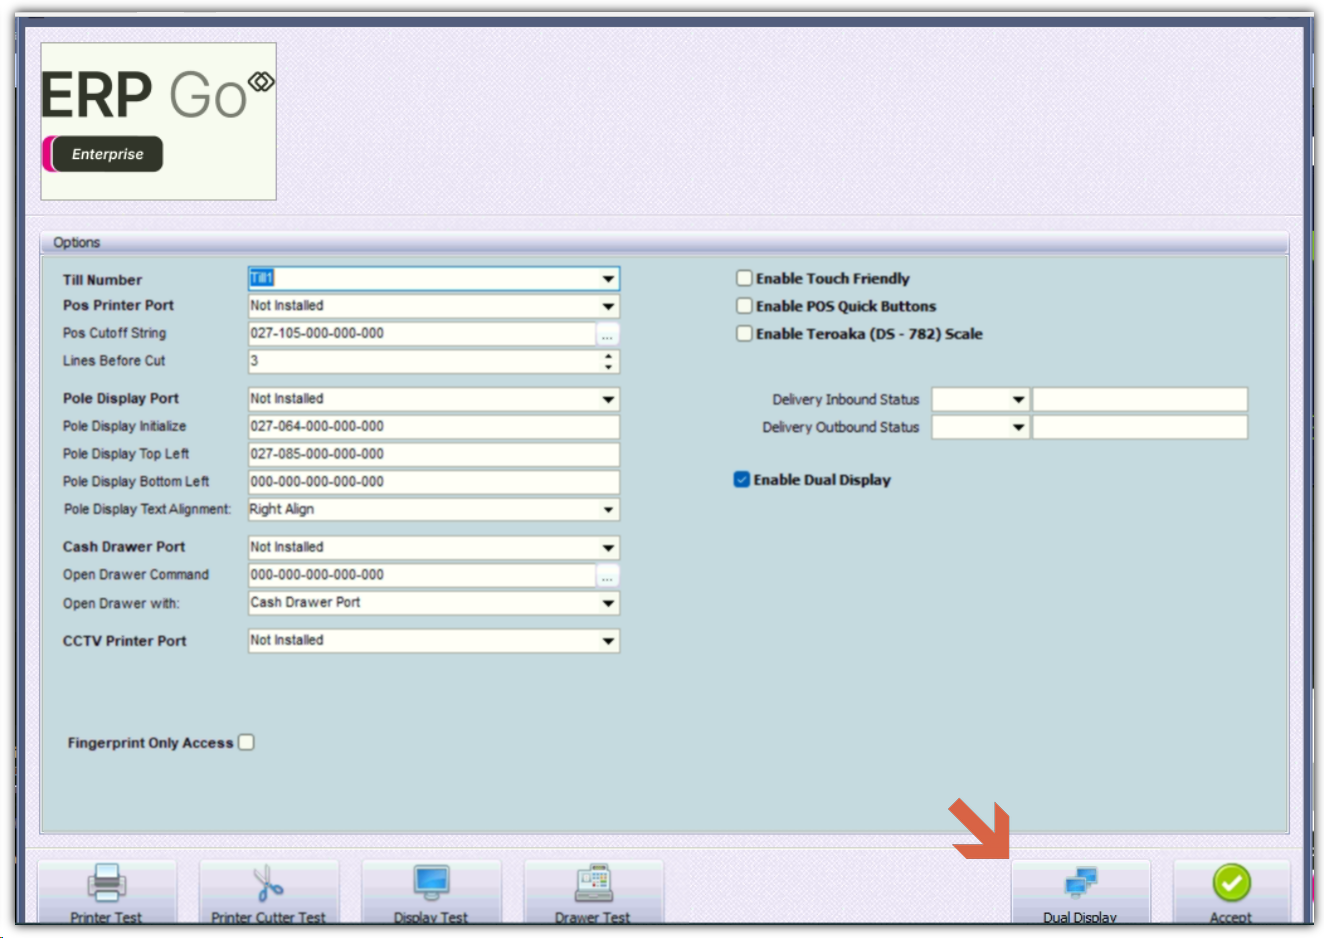Viewport: 1324px width, 938px height.
Task: Click the Printer Test printer icon
Action: click(x=106, y=883)
